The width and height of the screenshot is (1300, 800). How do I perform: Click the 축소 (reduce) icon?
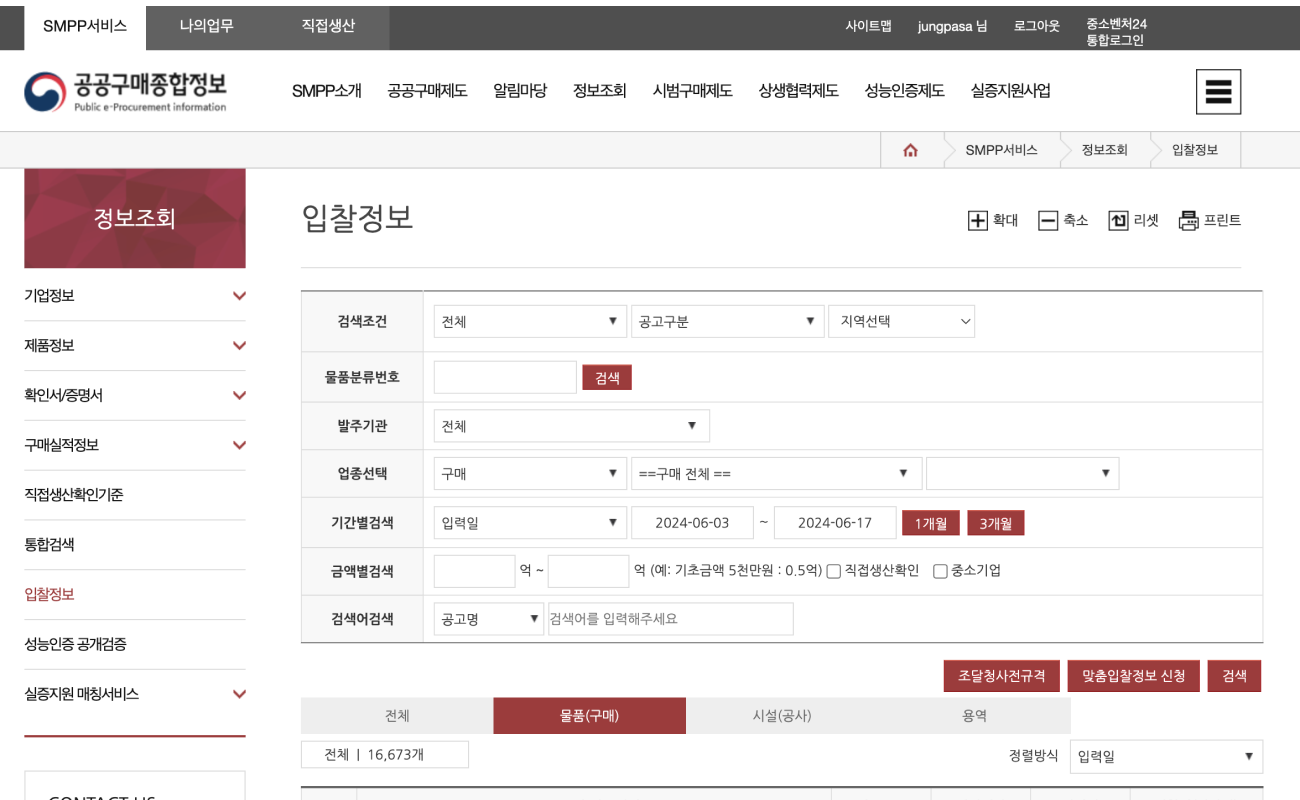[x=1048, y=220]
